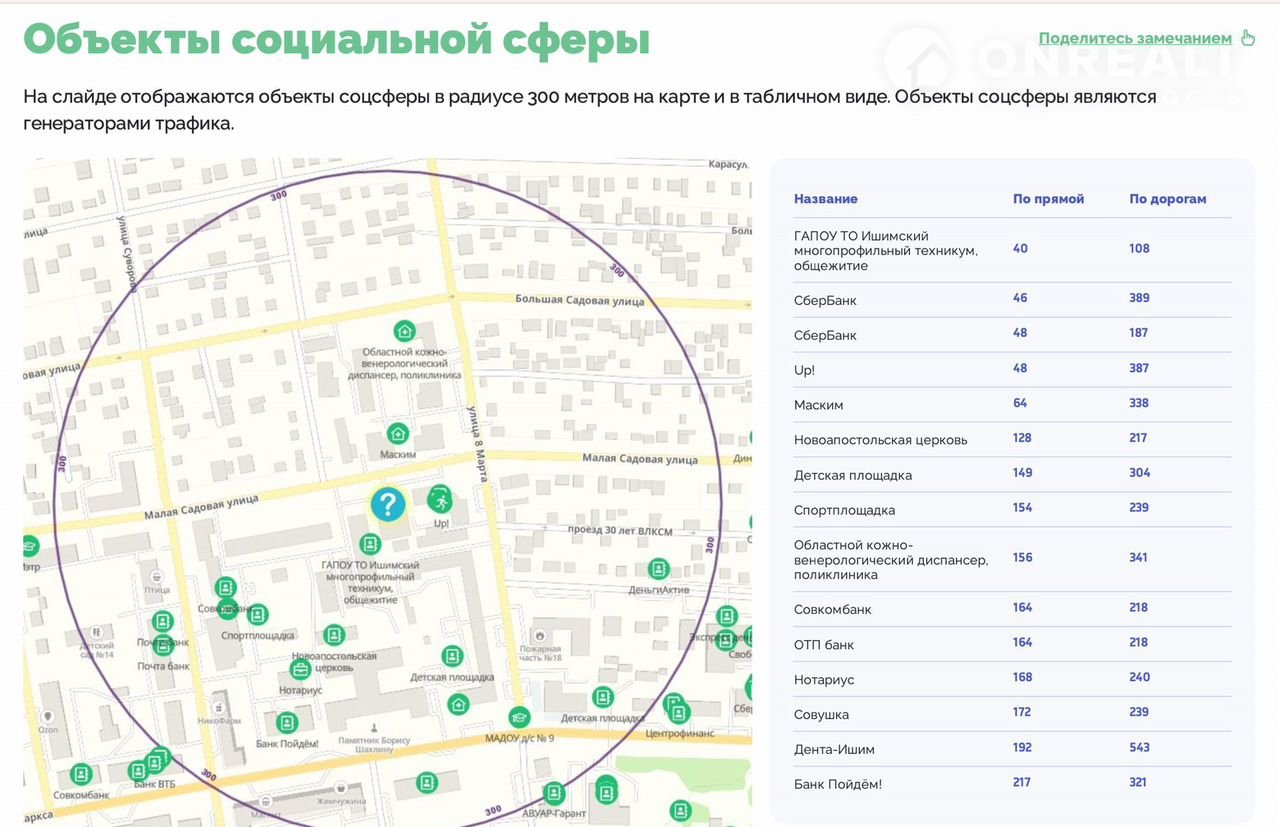Click the Совушка row in the table

point(821,714)
